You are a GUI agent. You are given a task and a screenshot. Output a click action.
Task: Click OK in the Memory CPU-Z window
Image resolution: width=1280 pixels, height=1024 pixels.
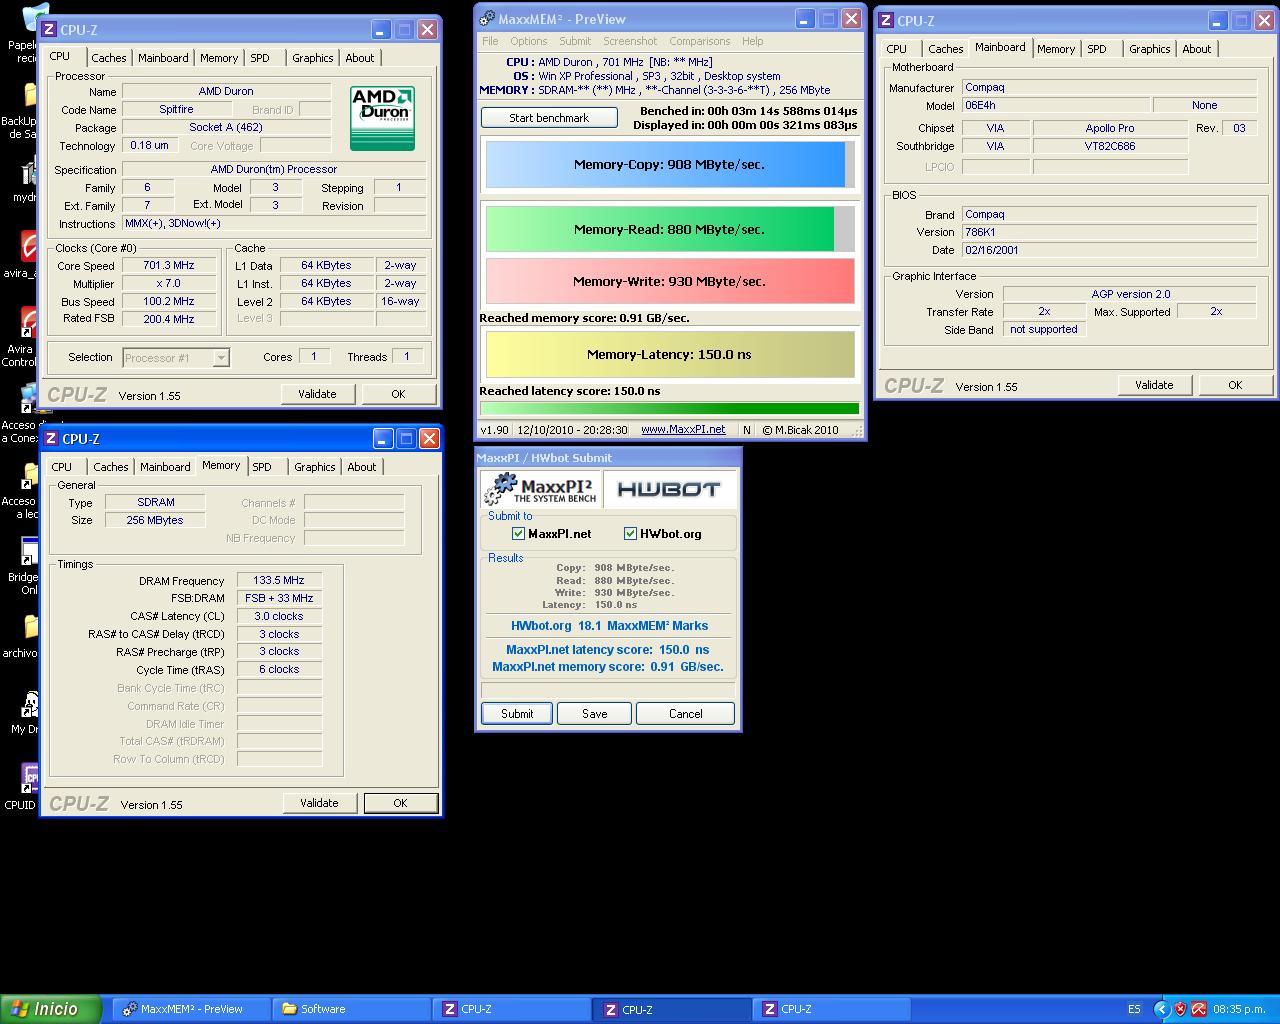click(400, 803)
